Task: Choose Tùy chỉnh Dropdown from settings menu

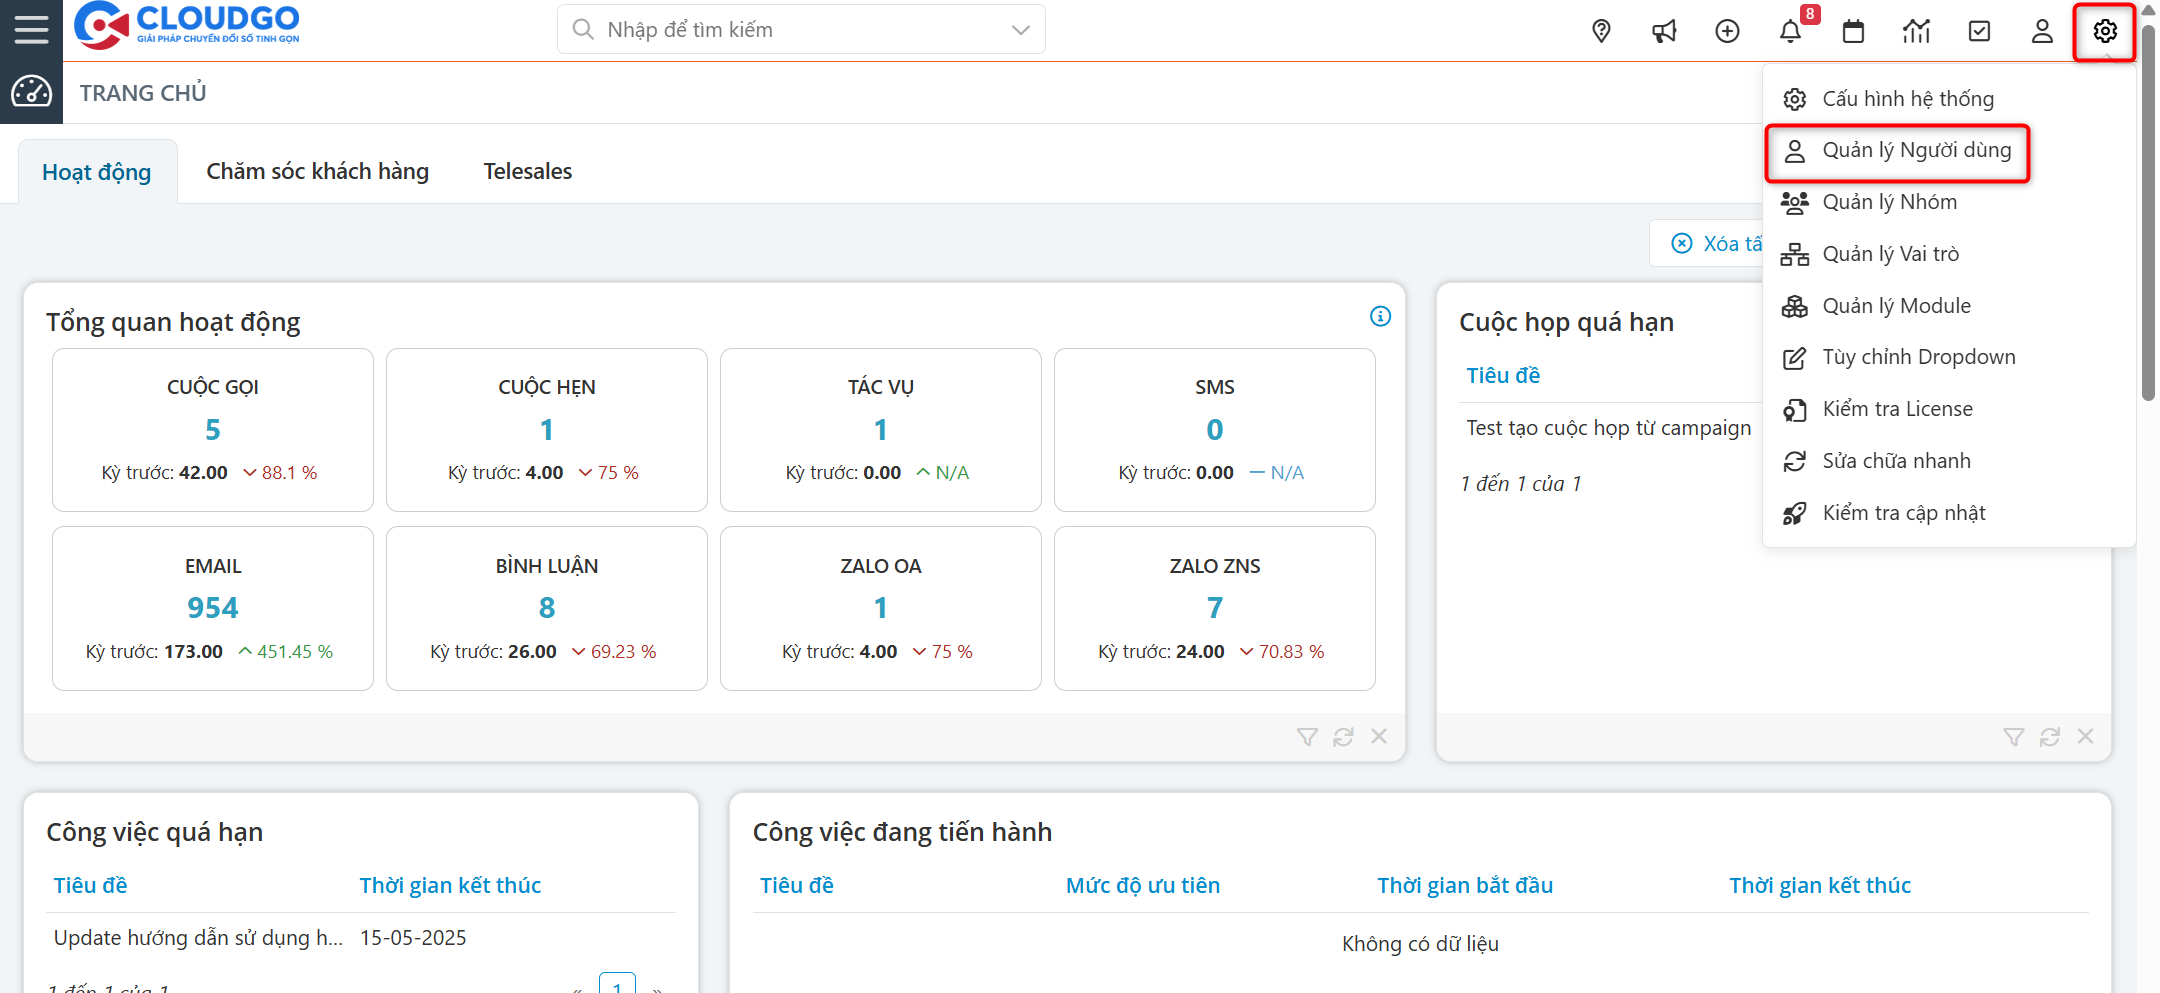Action: 1918,358
